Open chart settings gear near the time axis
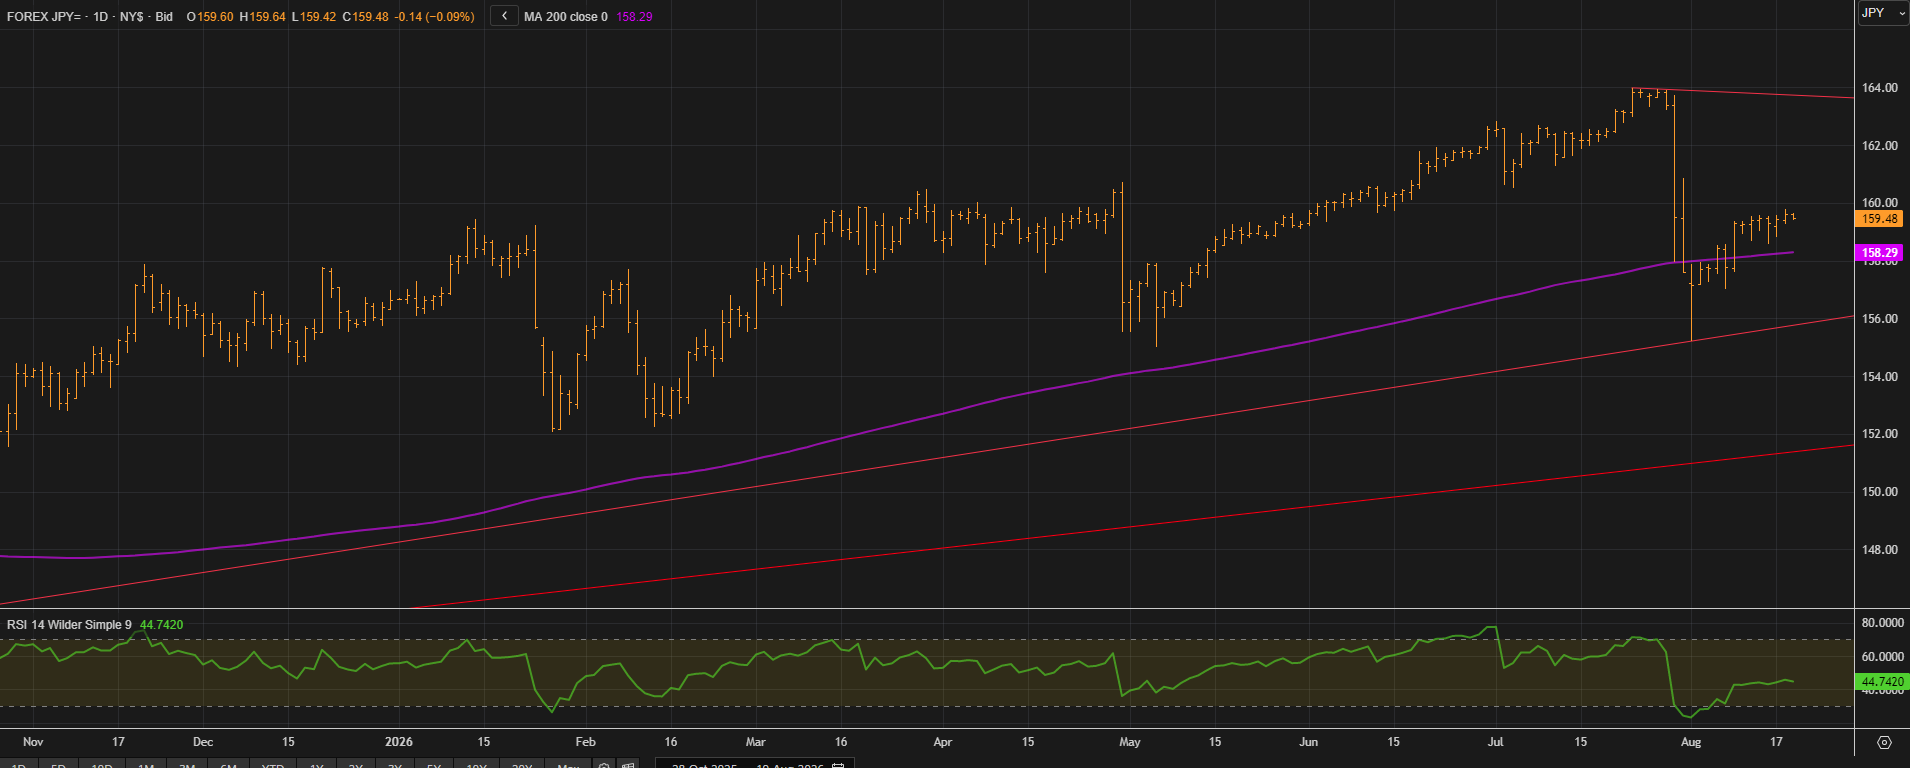Viewport: 1910px width, 768px height. tap(1884, 742)
